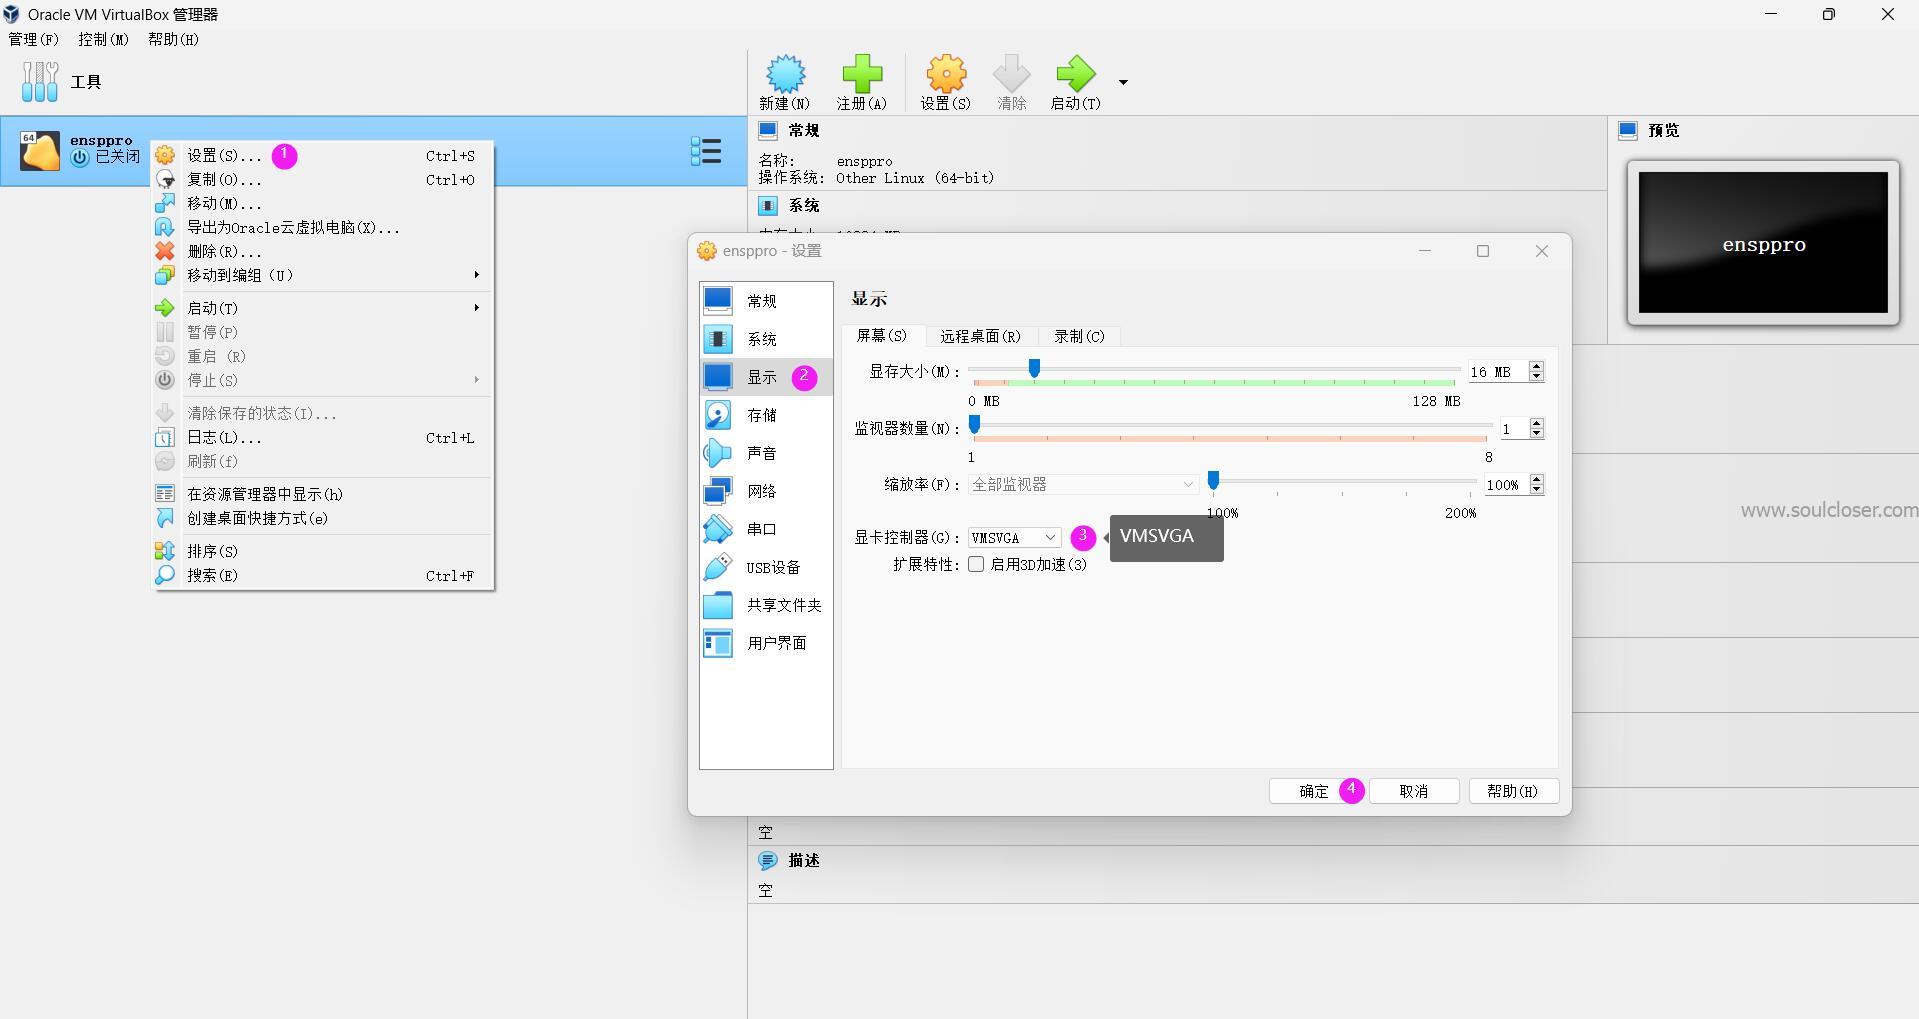Switch to the 录制(C) tab
1919x1019 pixels.
click(x=1079, y=336)
